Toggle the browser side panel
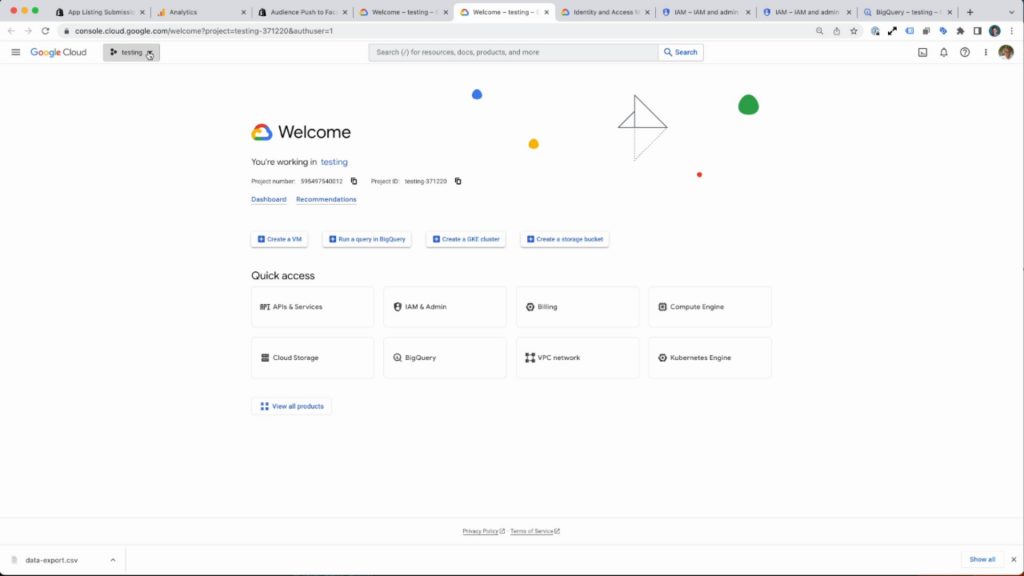This screenshot has width=1024, height=576. (x=977, y=31)
